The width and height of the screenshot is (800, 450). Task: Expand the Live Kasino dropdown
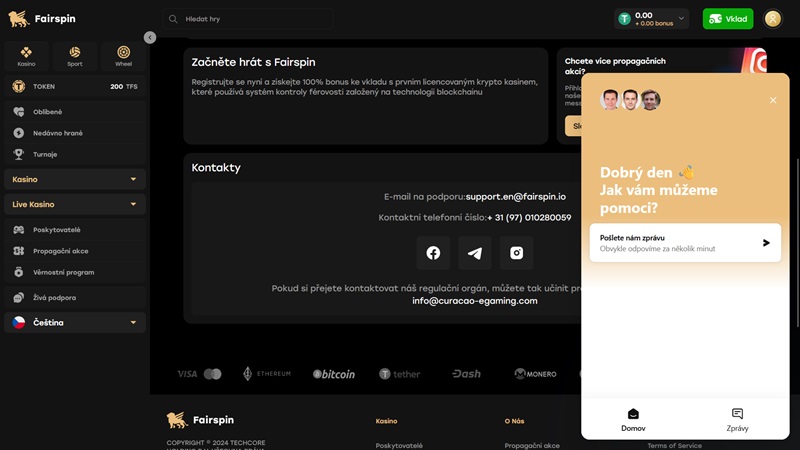75,205
